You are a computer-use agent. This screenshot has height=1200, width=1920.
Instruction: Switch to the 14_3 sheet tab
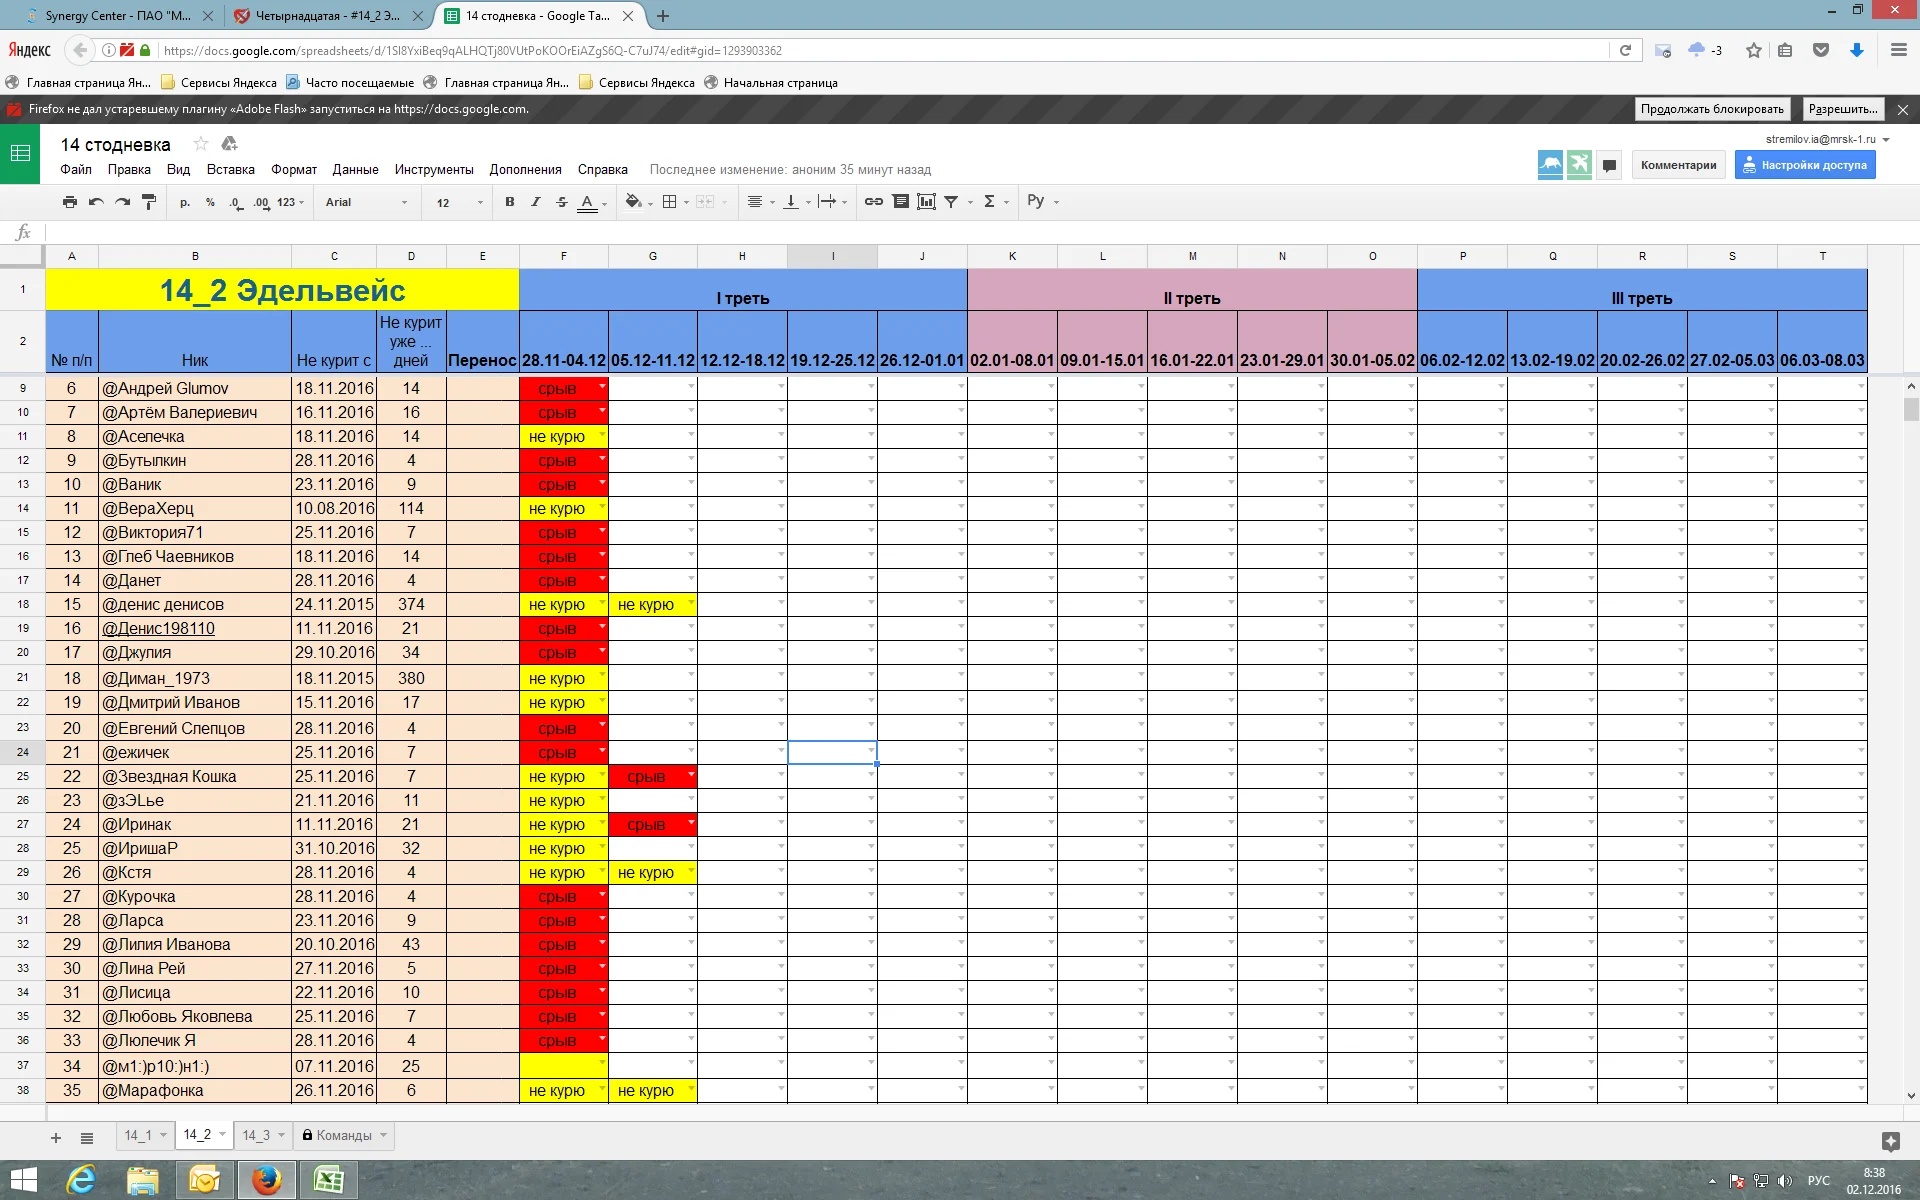click(x=256, y=1135)
